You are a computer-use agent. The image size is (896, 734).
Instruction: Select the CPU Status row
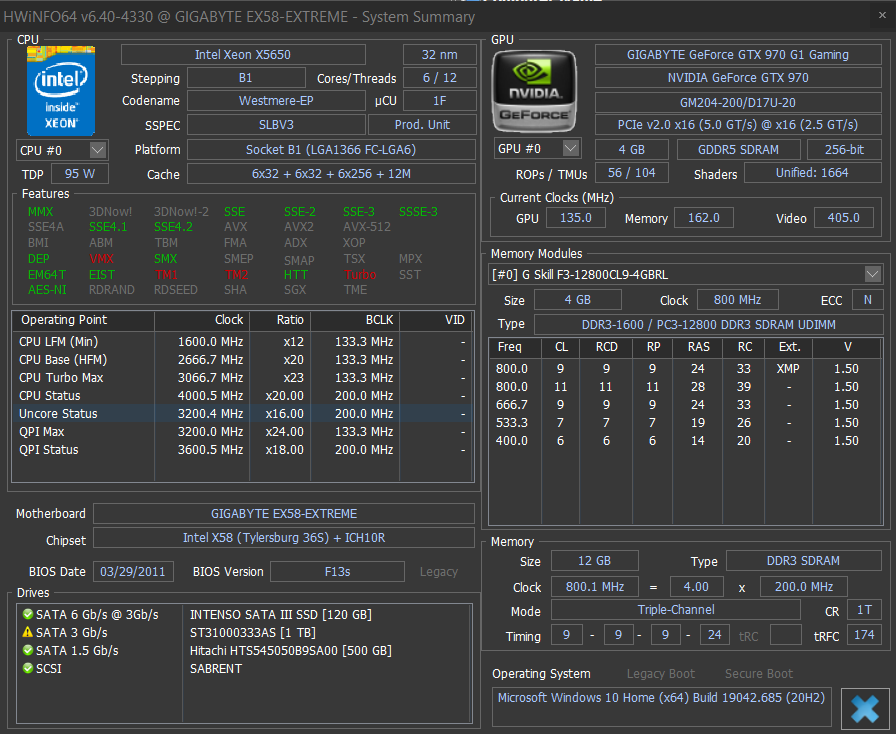tap(242, 396)
